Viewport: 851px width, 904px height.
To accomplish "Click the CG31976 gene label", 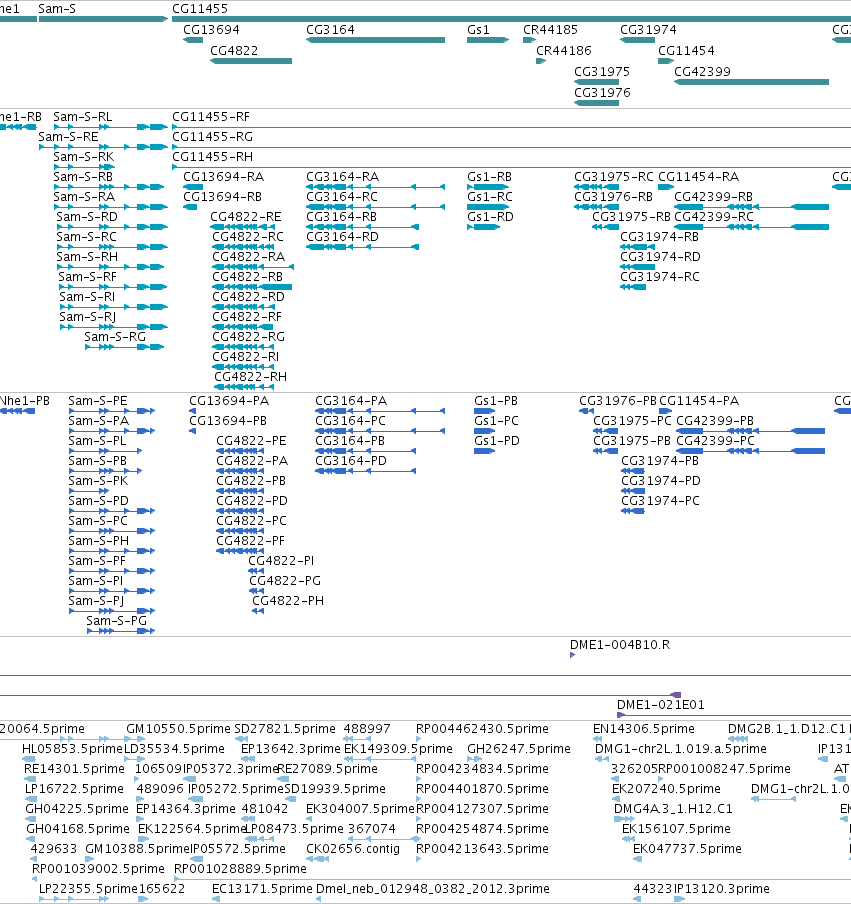I will coord(602,92).
